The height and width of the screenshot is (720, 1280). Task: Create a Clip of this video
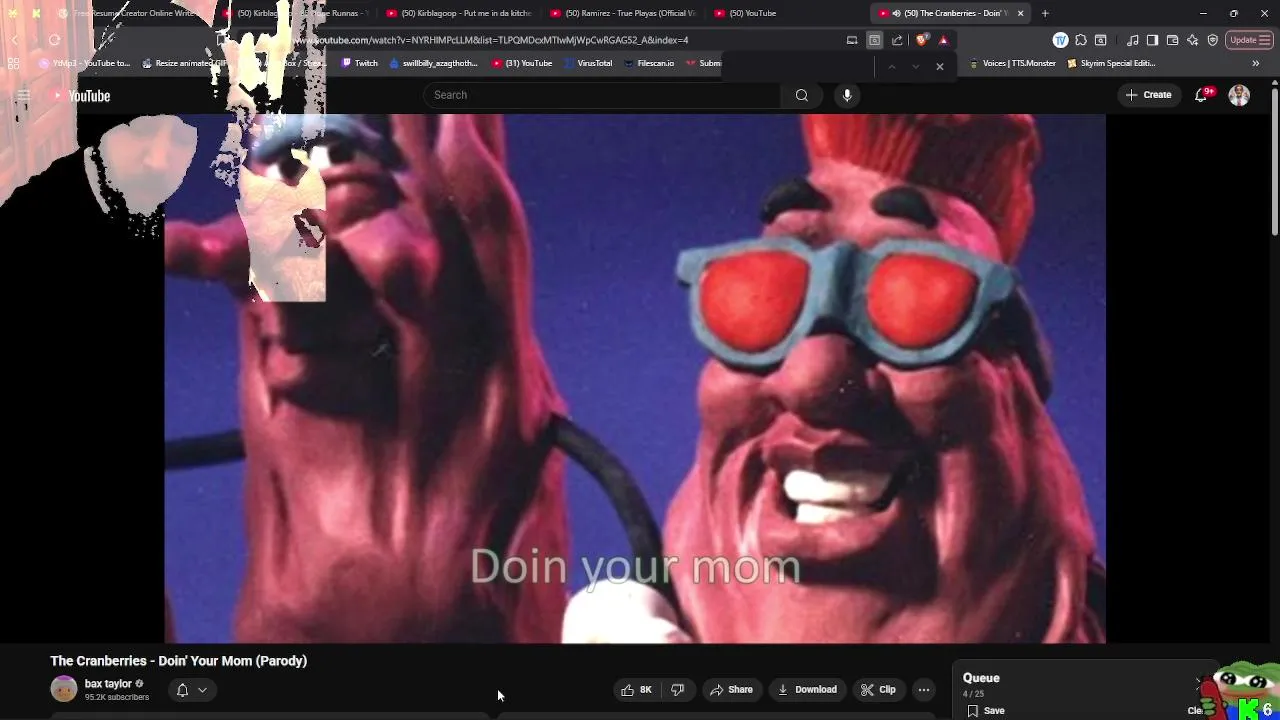879,689
